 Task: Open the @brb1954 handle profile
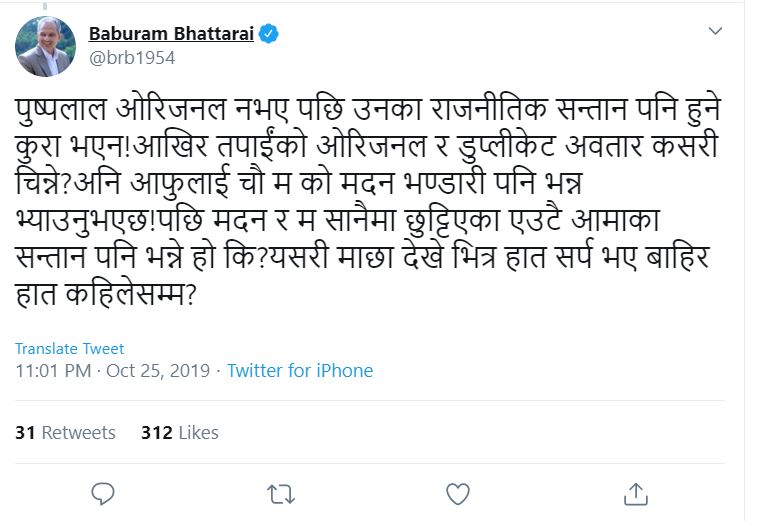tap(132, 58)
